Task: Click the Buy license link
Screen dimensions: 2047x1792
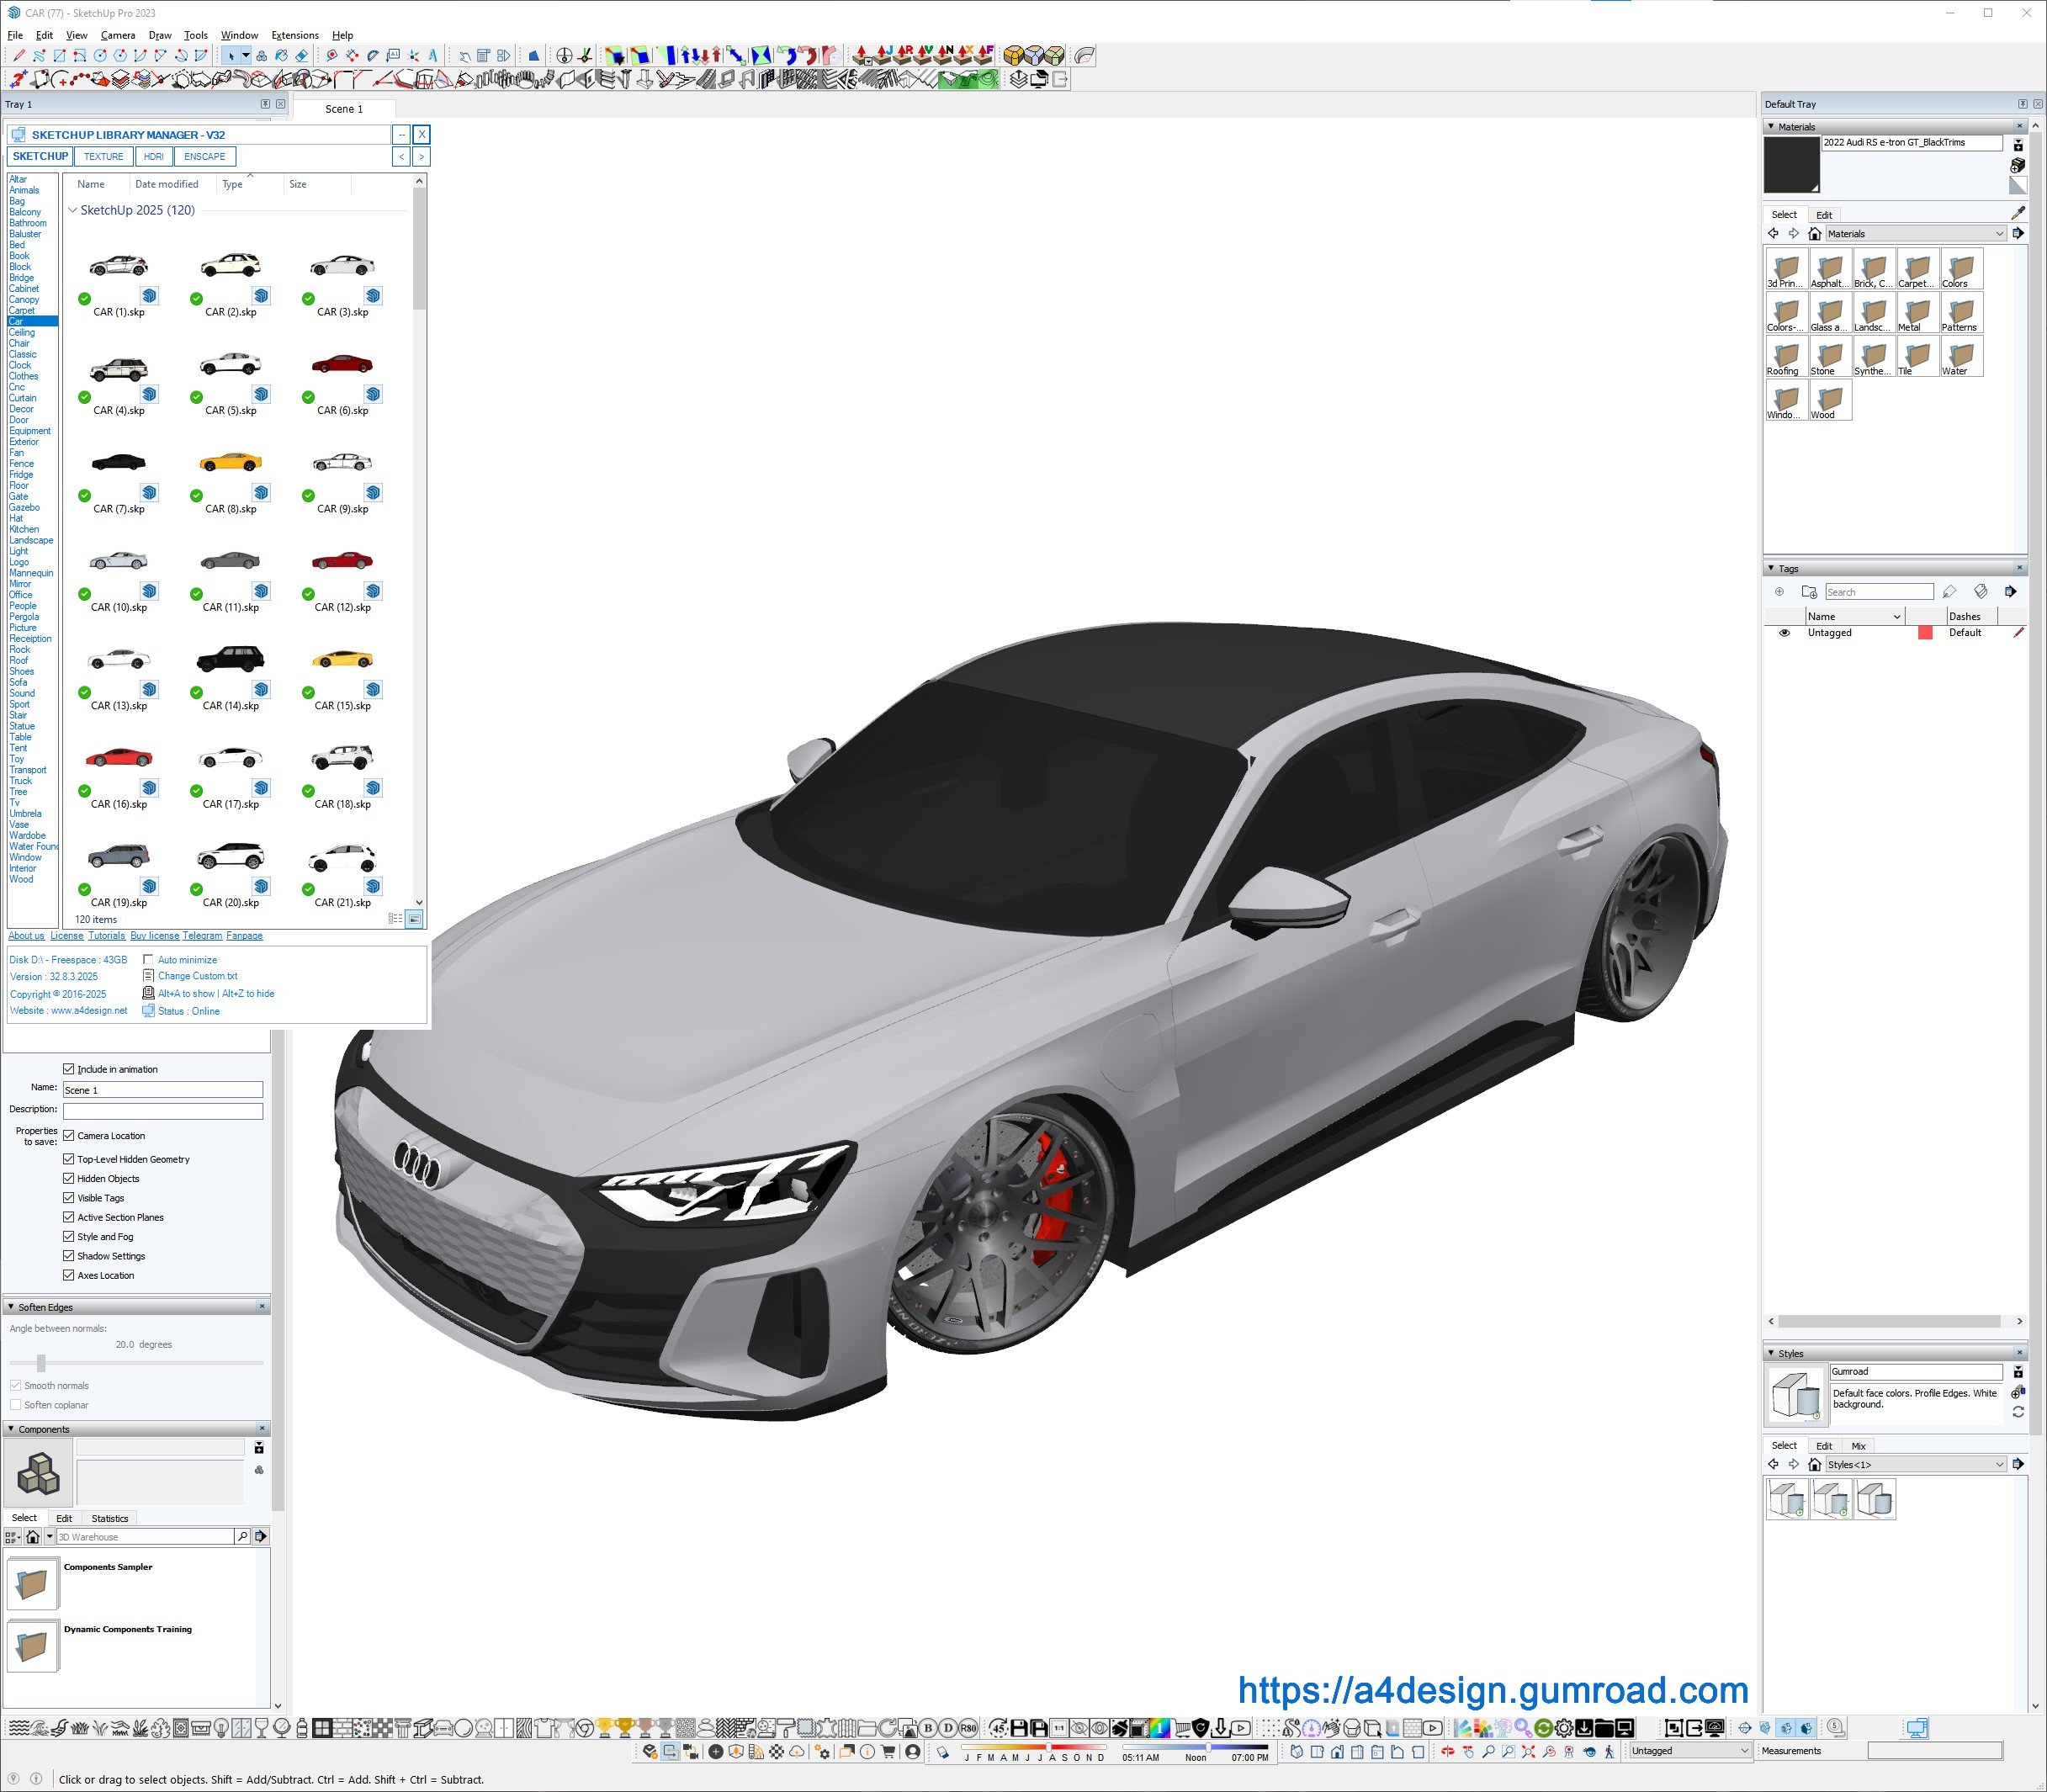Action: (154, 936)
